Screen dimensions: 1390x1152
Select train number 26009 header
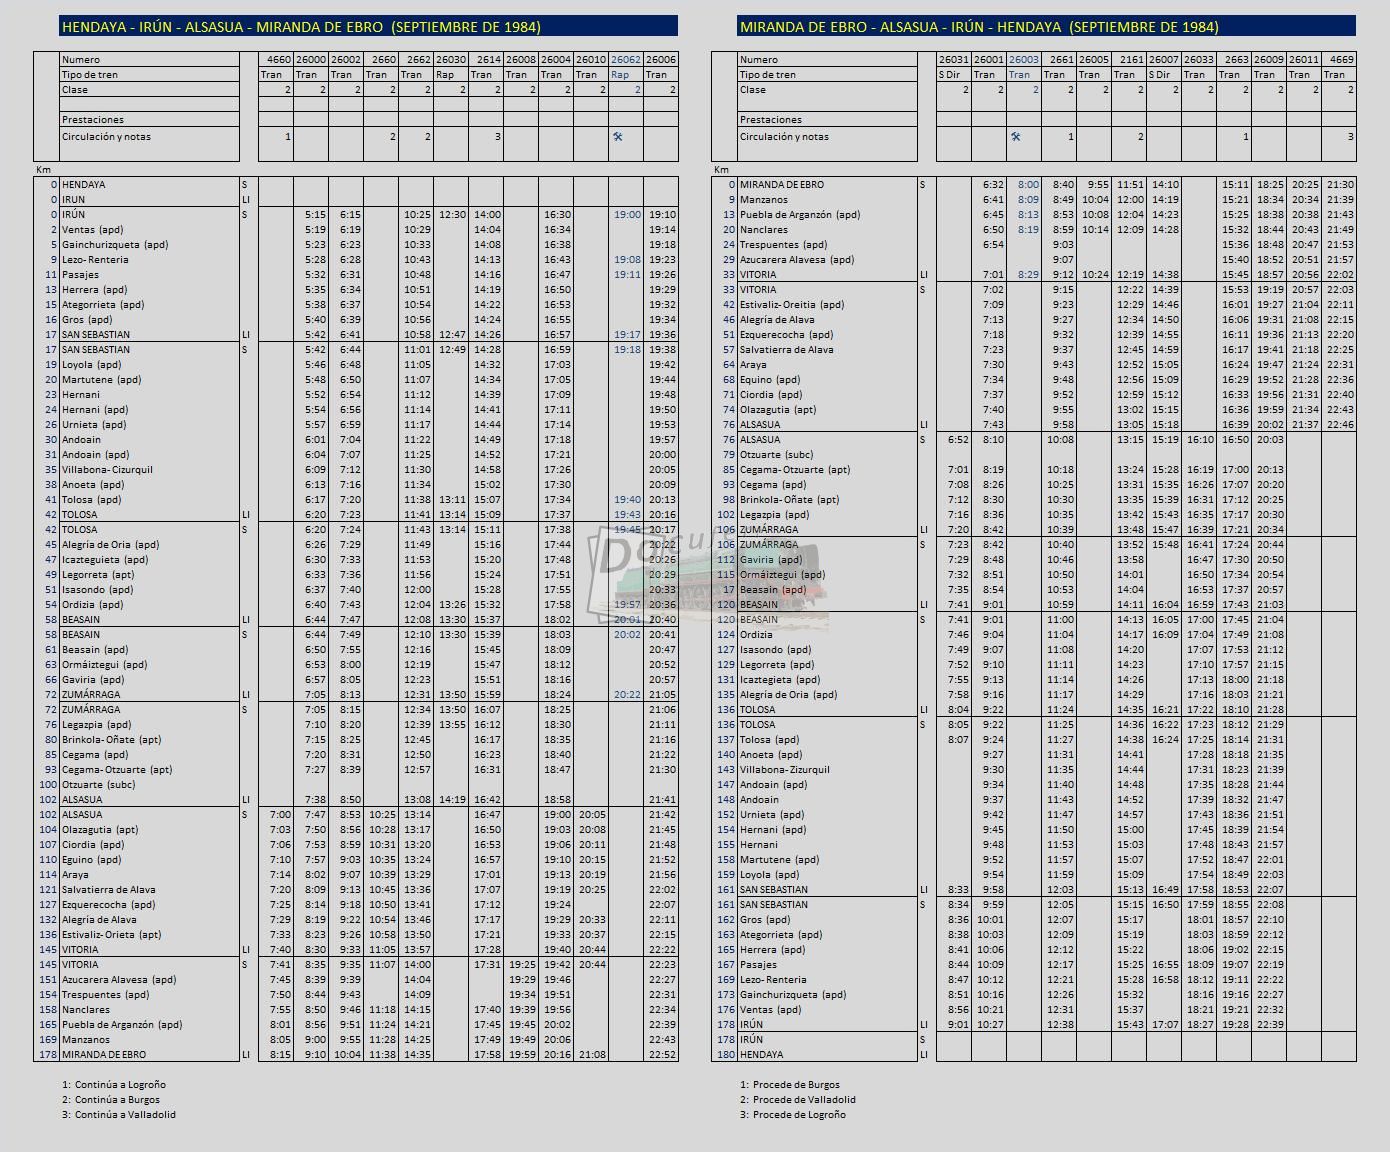(x=1269, y=60)
